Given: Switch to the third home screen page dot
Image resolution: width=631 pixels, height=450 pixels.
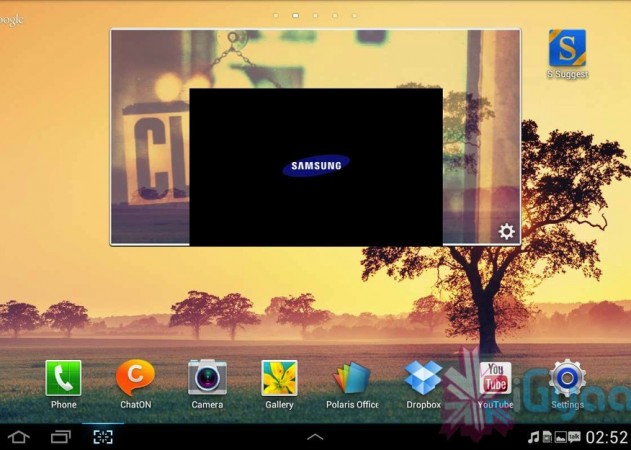Looking at the screenshot, I should pos(315,16).
